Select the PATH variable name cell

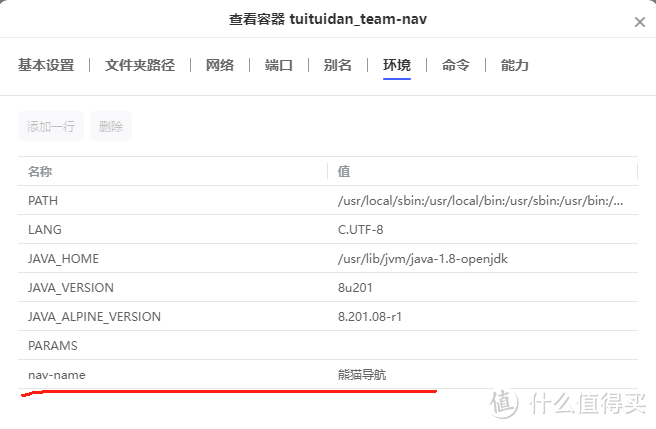(172, 200)
